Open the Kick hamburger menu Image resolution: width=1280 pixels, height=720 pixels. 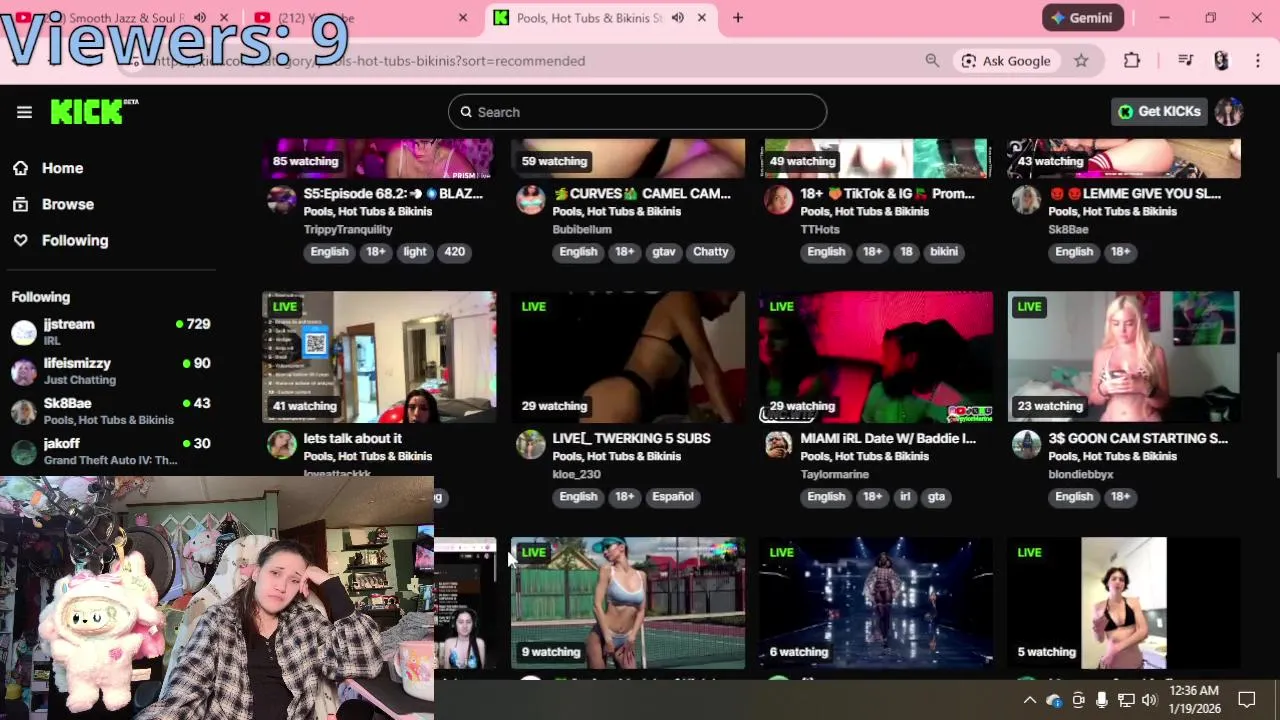tap(24, 112)
